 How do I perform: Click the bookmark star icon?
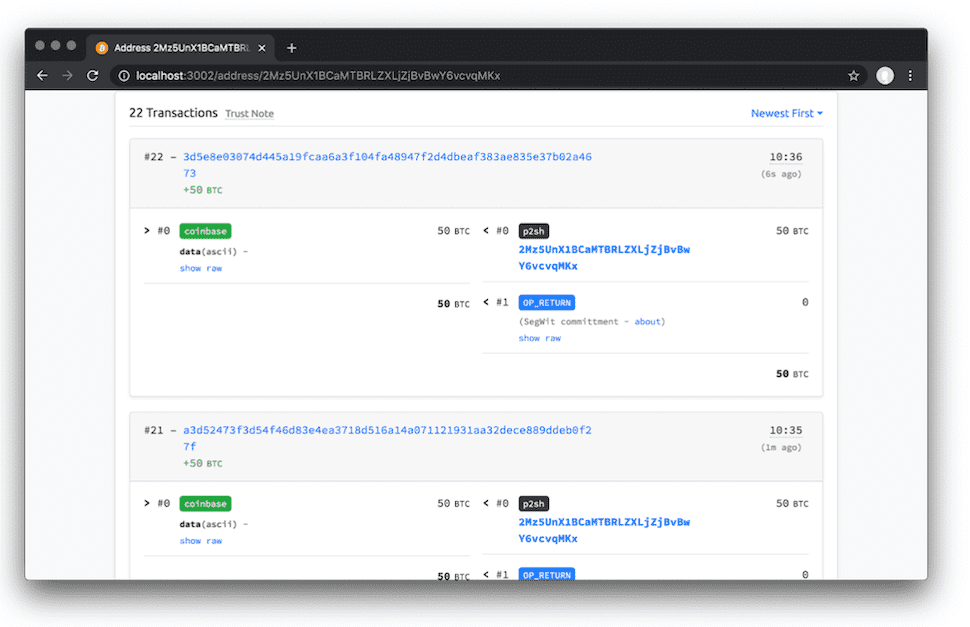click(x=853, y=75)
